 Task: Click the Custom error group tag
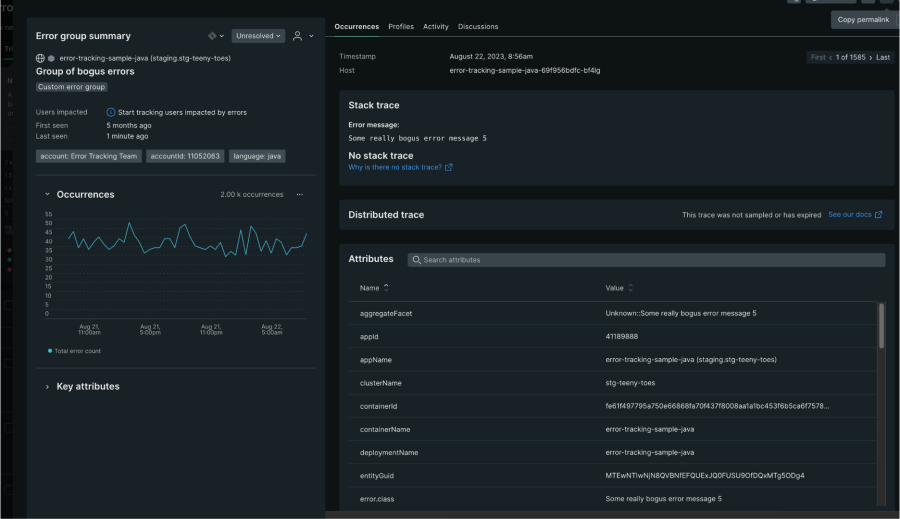pos(72,87)
